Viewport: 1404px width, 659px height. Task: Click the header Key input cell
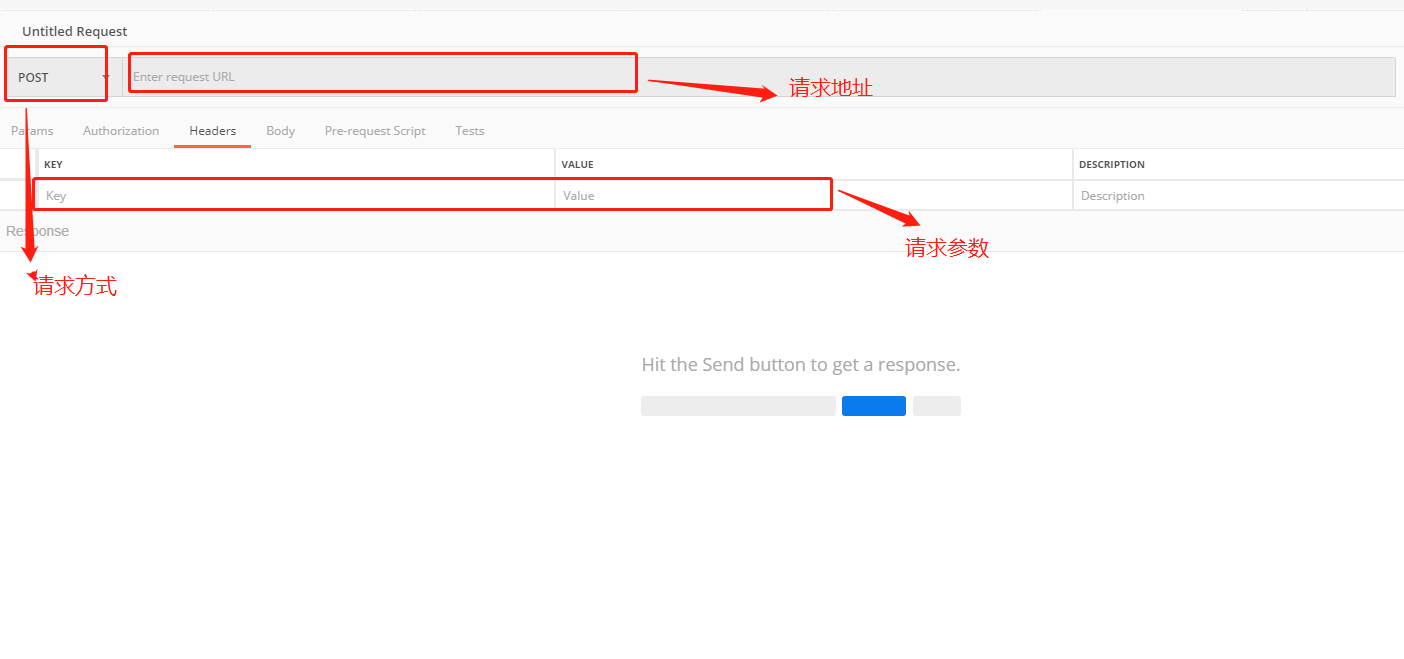pyautogui.click(x=296, y=196)
